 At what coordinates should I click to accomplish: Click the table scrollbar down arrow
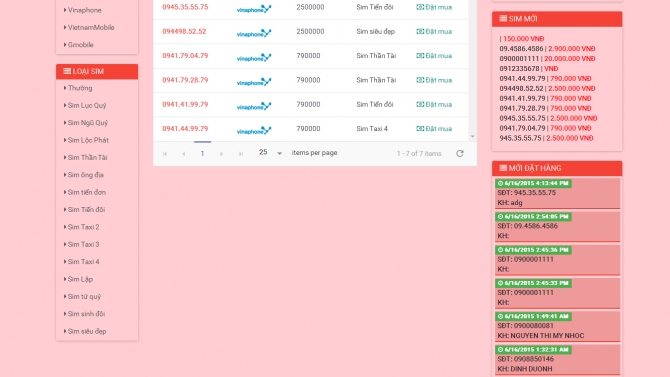(473, 137)
